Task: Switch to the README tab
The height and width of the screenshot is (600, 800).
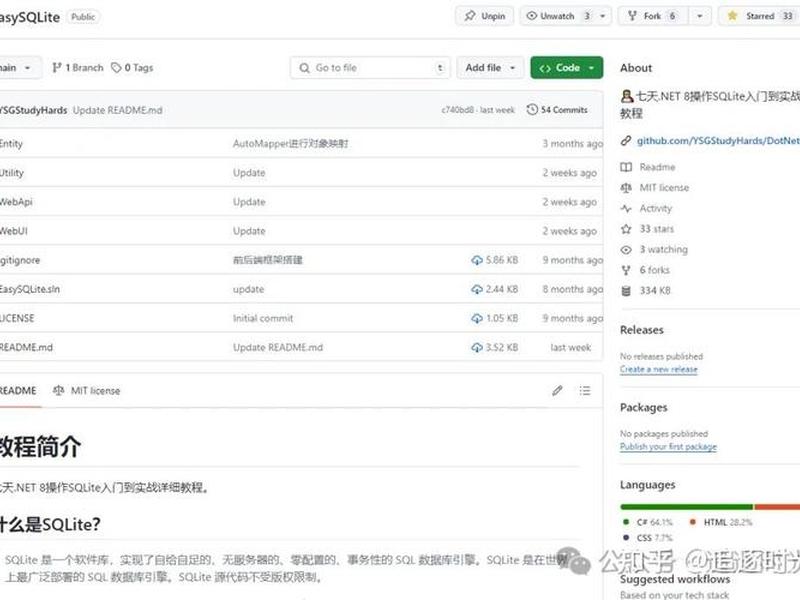Action: (18, 390)
